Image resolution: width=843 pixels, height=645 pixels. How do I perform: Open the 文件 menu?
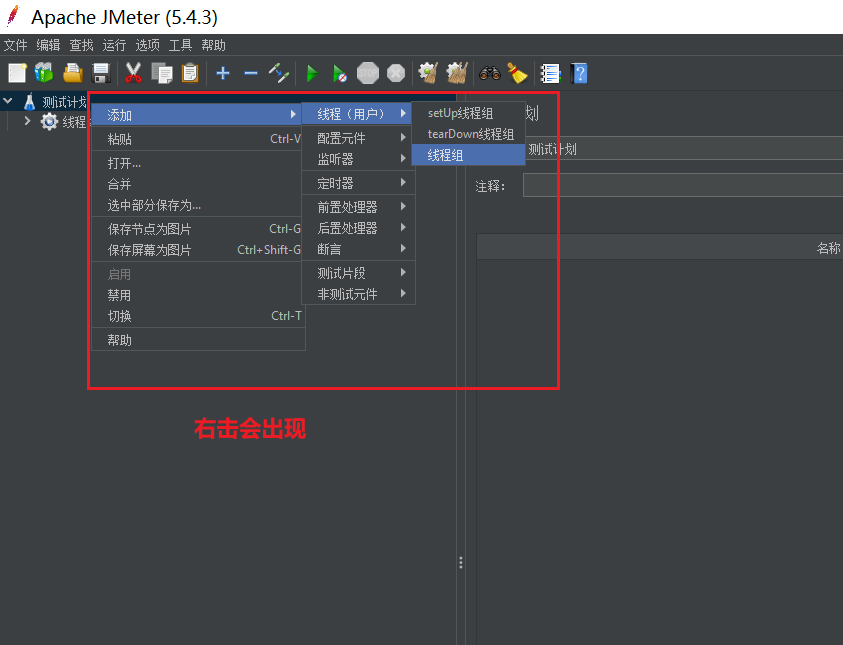coord(16,45)
